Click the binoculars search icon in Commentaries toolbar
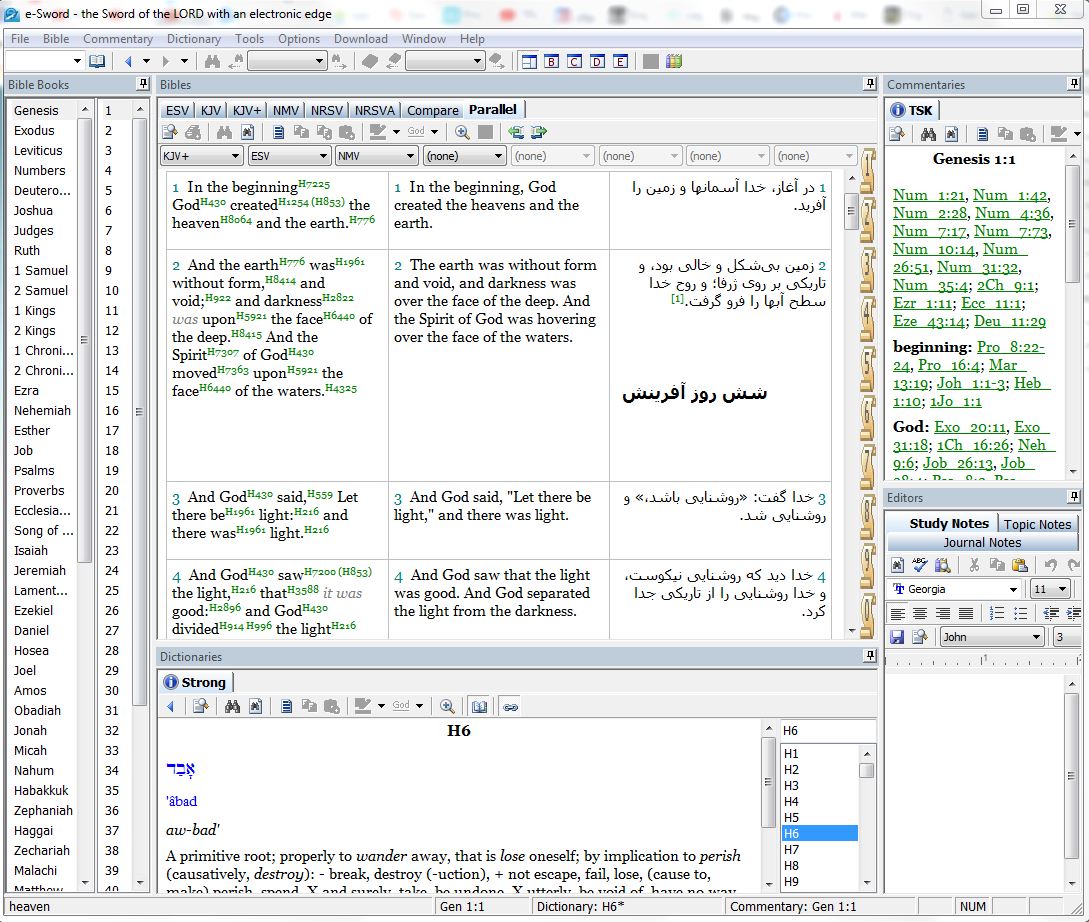The image size is (1089, 922). [928, 134]
